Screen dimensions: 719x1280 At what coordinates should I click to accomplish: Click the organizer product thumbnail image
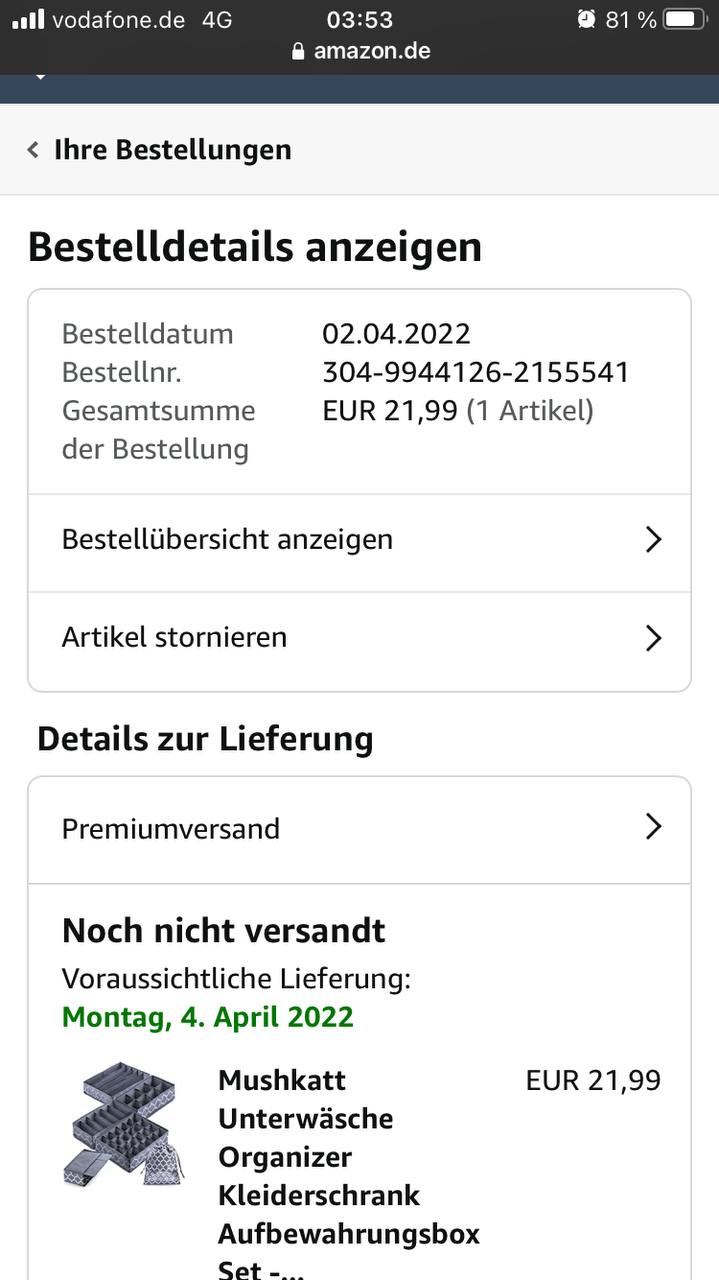pos(124,1125)
